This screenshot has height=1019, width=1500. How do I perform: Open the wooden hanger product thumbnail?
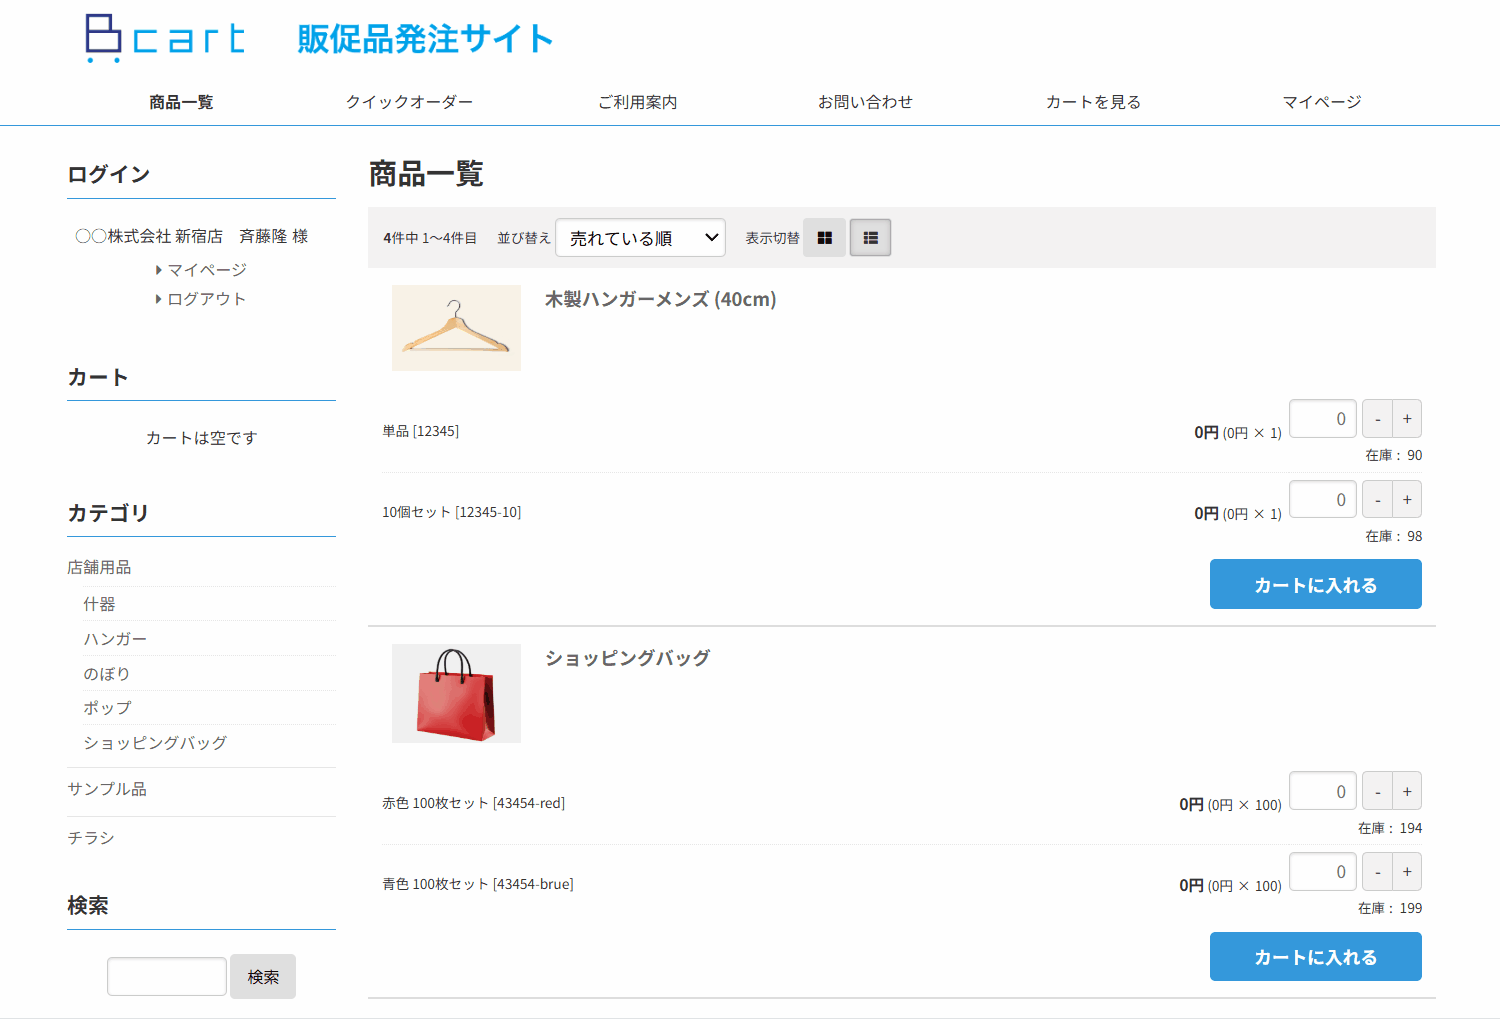coord(456,328)
